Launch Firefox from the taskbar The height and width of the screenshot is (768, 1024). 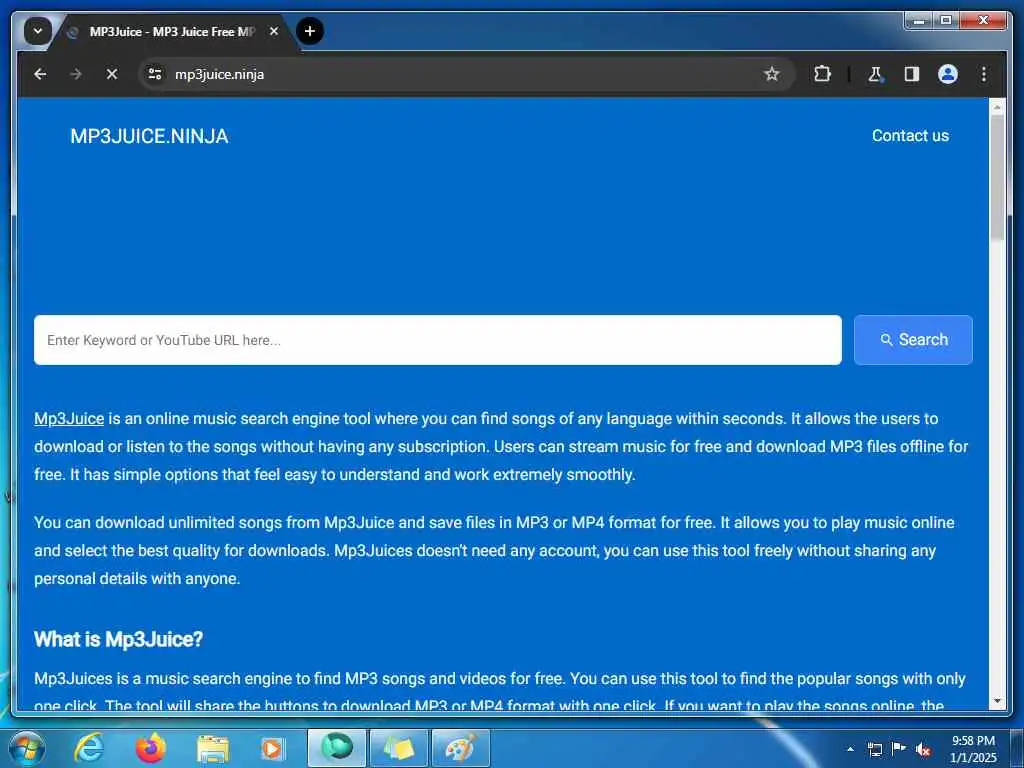(150, 748)
